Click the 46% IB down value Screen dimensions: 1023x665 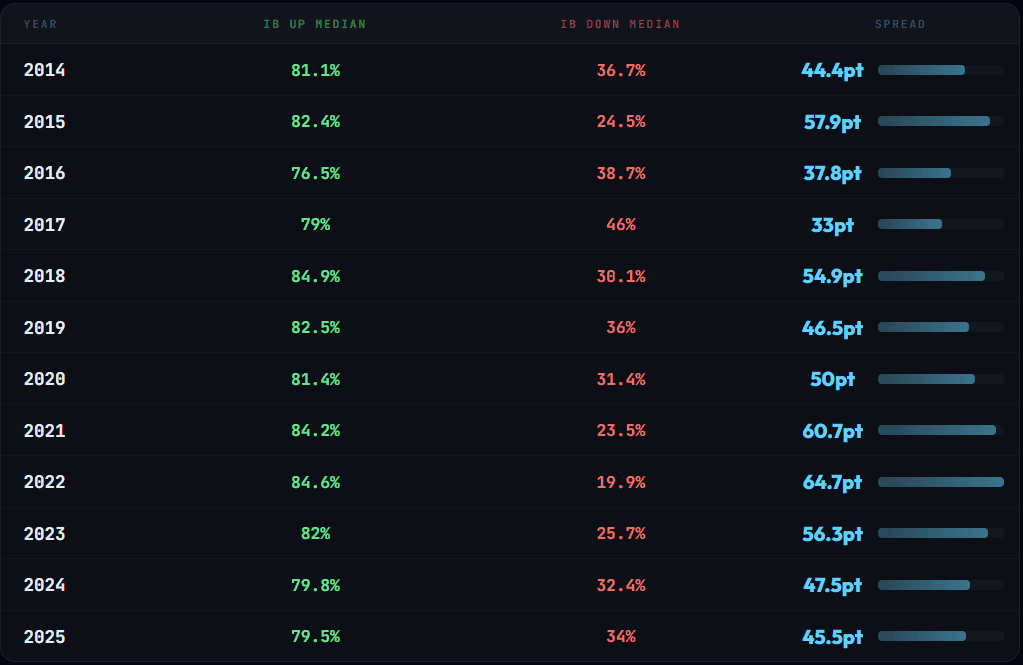pos(620,225)
